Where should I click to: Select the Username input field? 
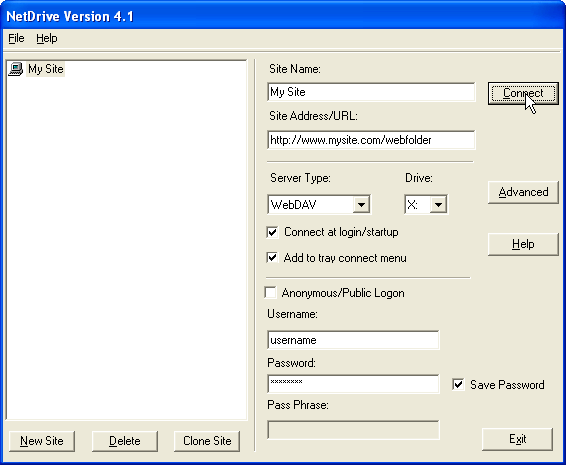(353, 340)
